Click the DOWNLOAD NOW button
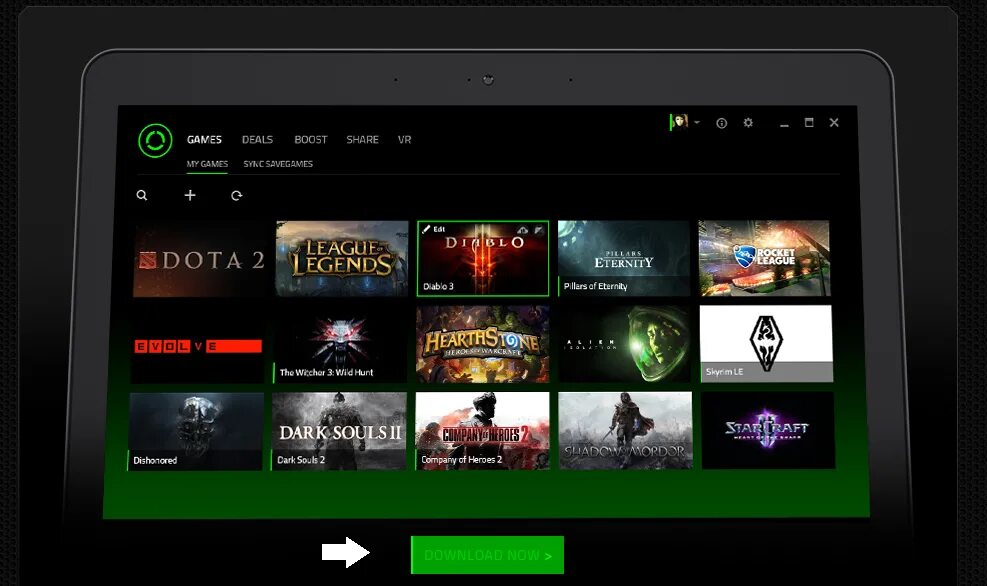This screenshot has height=586, width=987. [487, 555]
